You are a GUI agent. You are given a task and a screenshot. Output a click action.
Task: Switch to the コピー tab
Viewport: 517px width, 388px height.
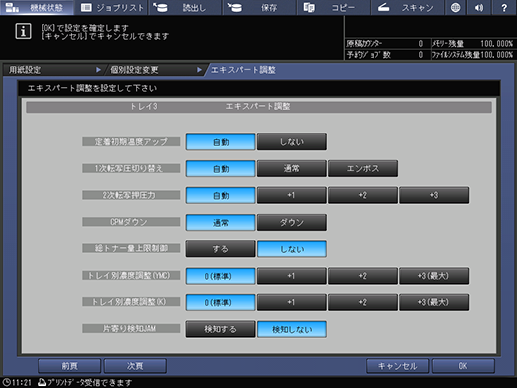(x=334, y=7)
